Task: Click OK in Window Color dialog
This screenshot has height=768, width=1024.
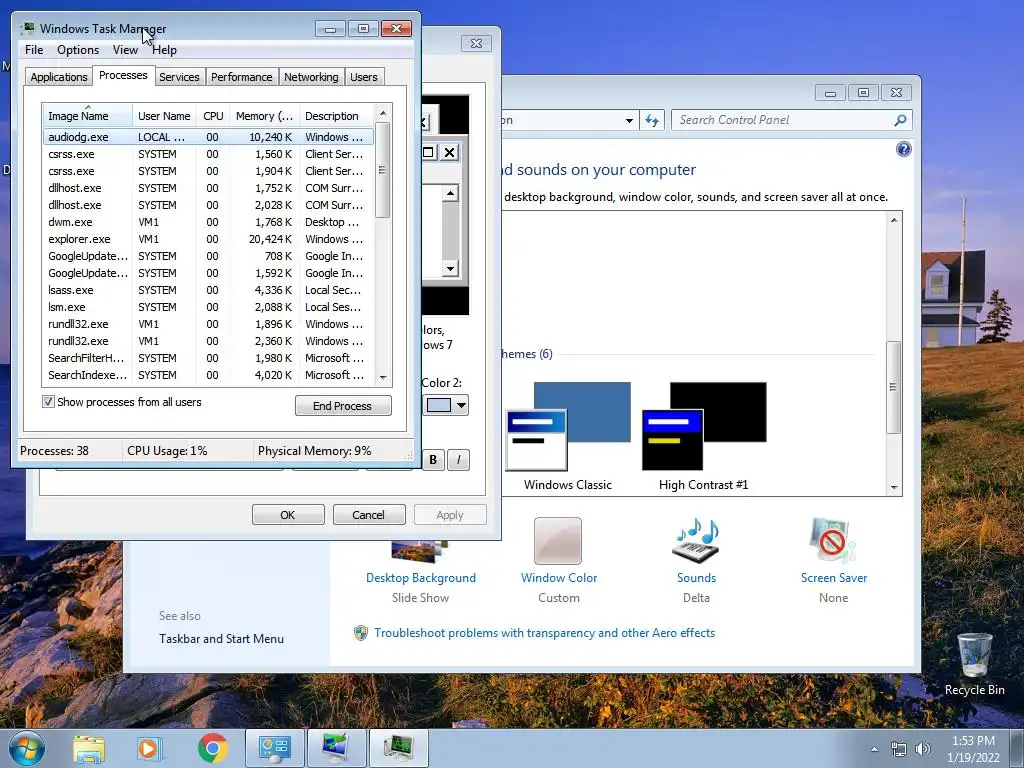Action: [x=288, y=515]
